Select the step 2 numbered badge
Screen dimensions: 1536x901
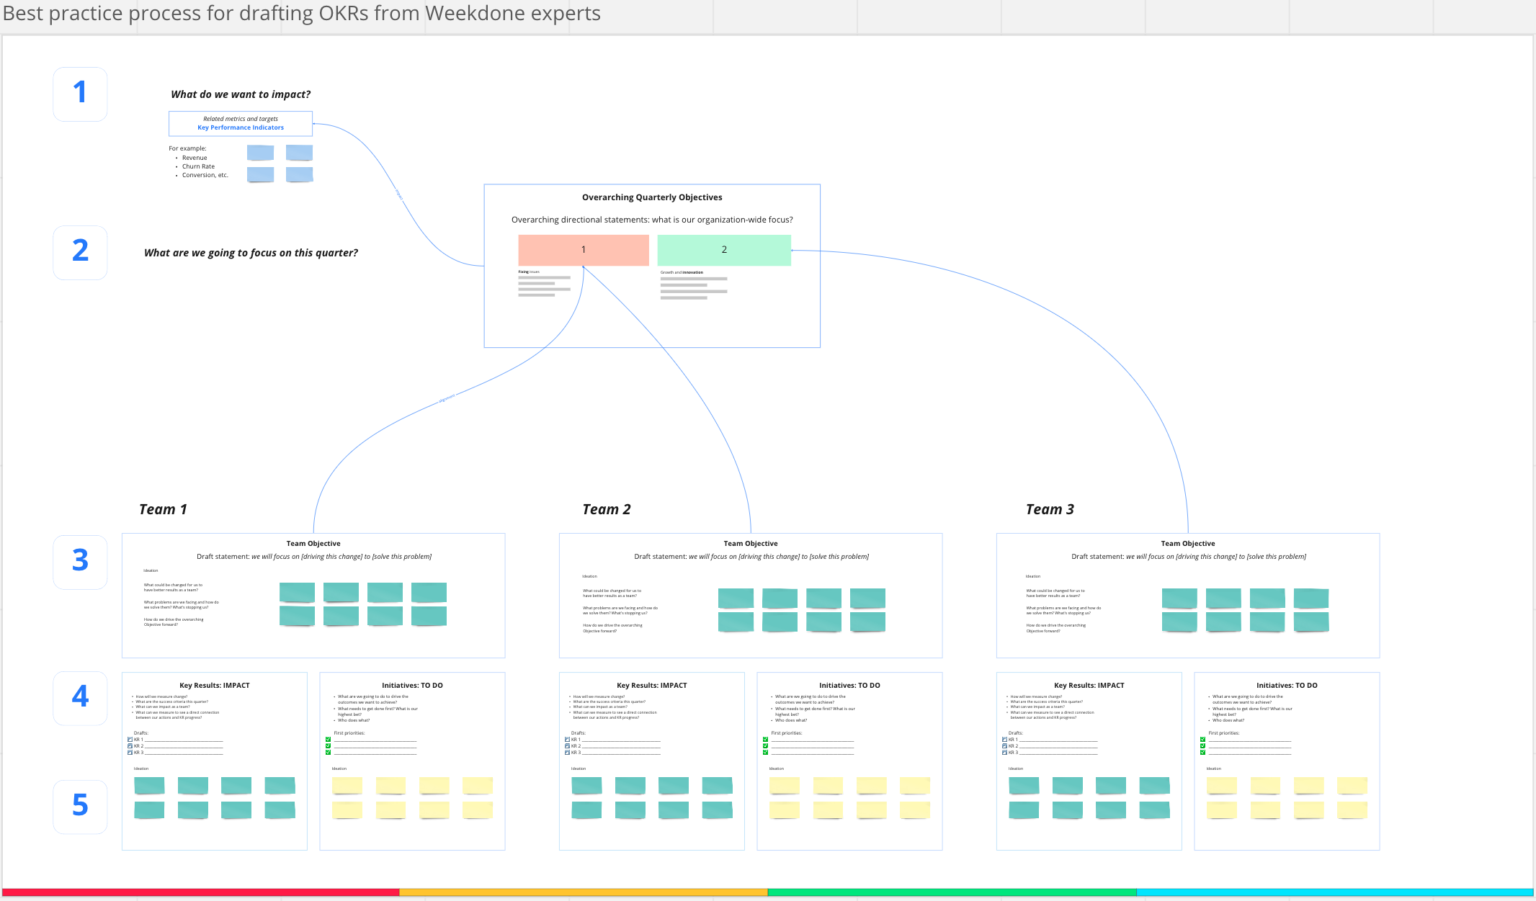79,252
